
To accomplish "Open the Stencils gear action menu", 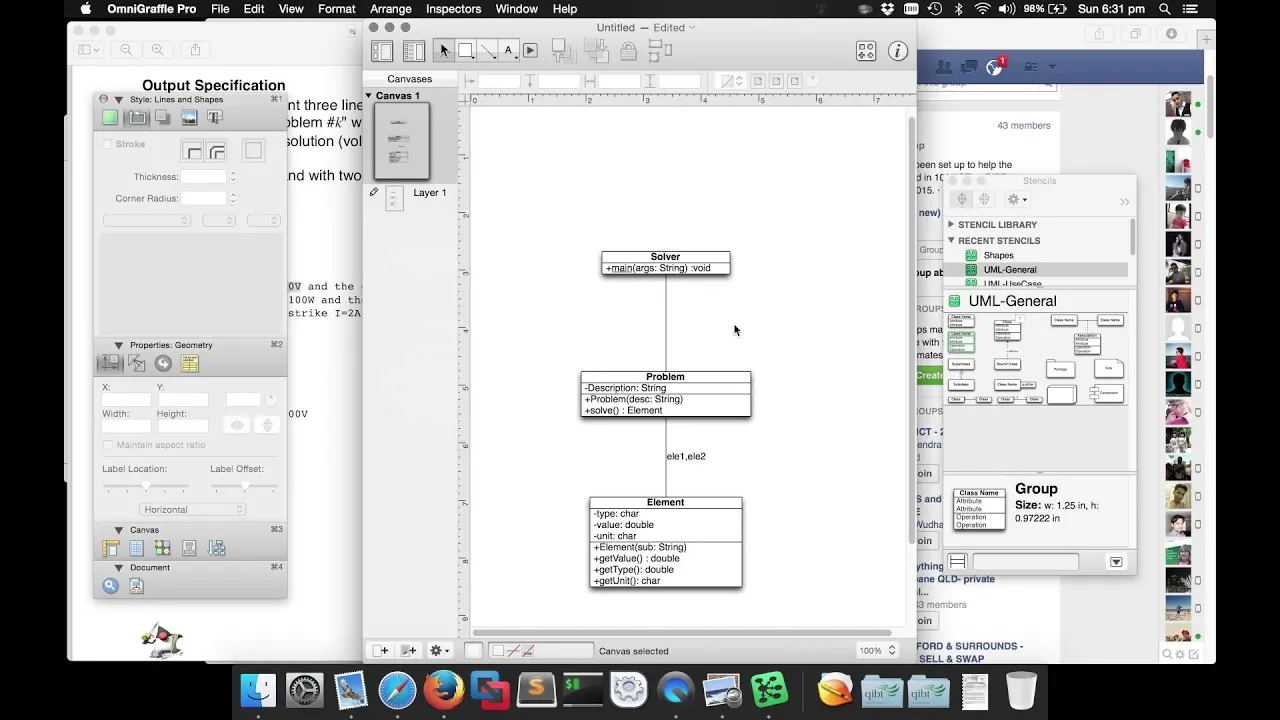I will point(1016,199).
